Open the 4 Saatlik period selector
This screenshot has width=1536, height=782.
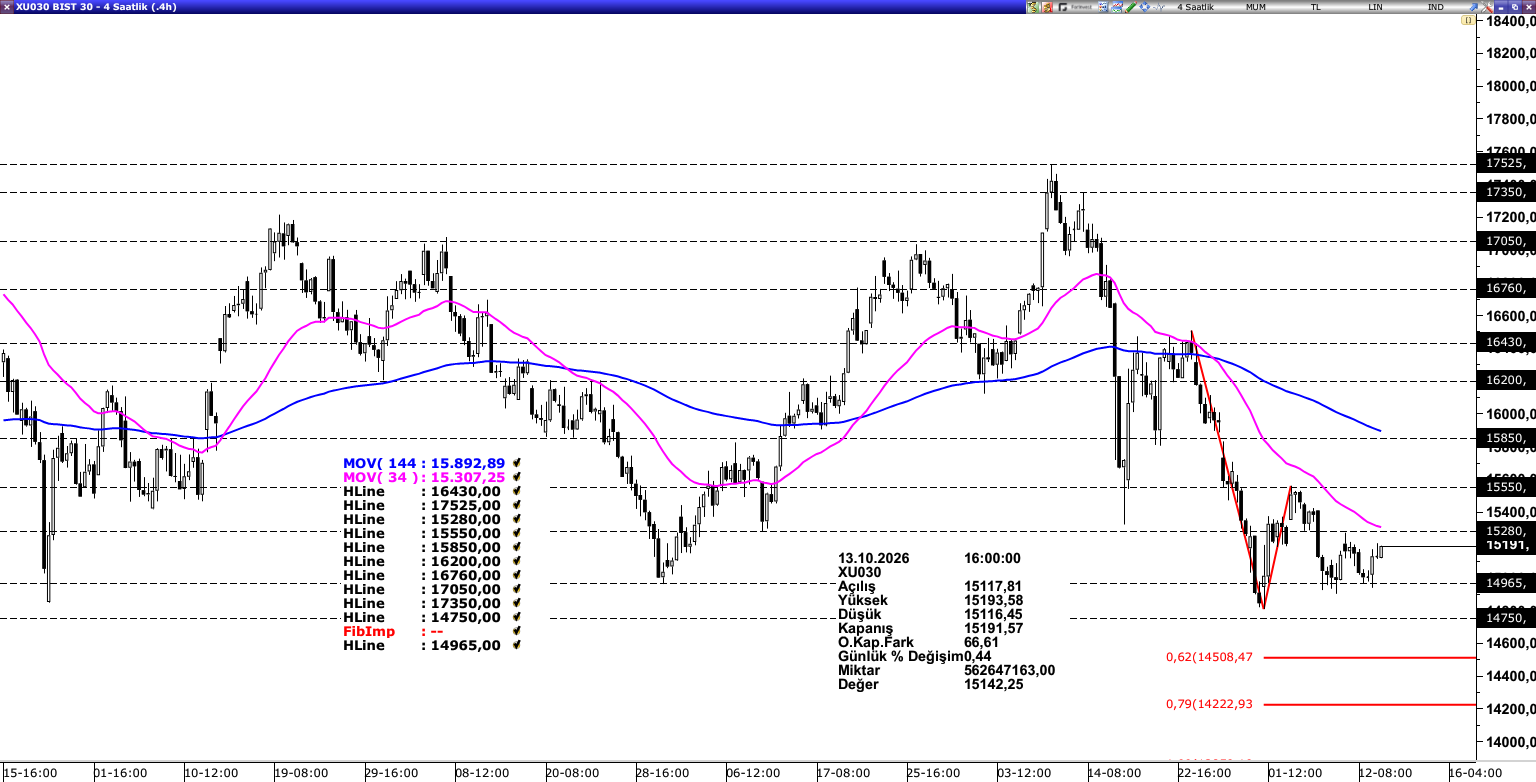point(1195,7)
